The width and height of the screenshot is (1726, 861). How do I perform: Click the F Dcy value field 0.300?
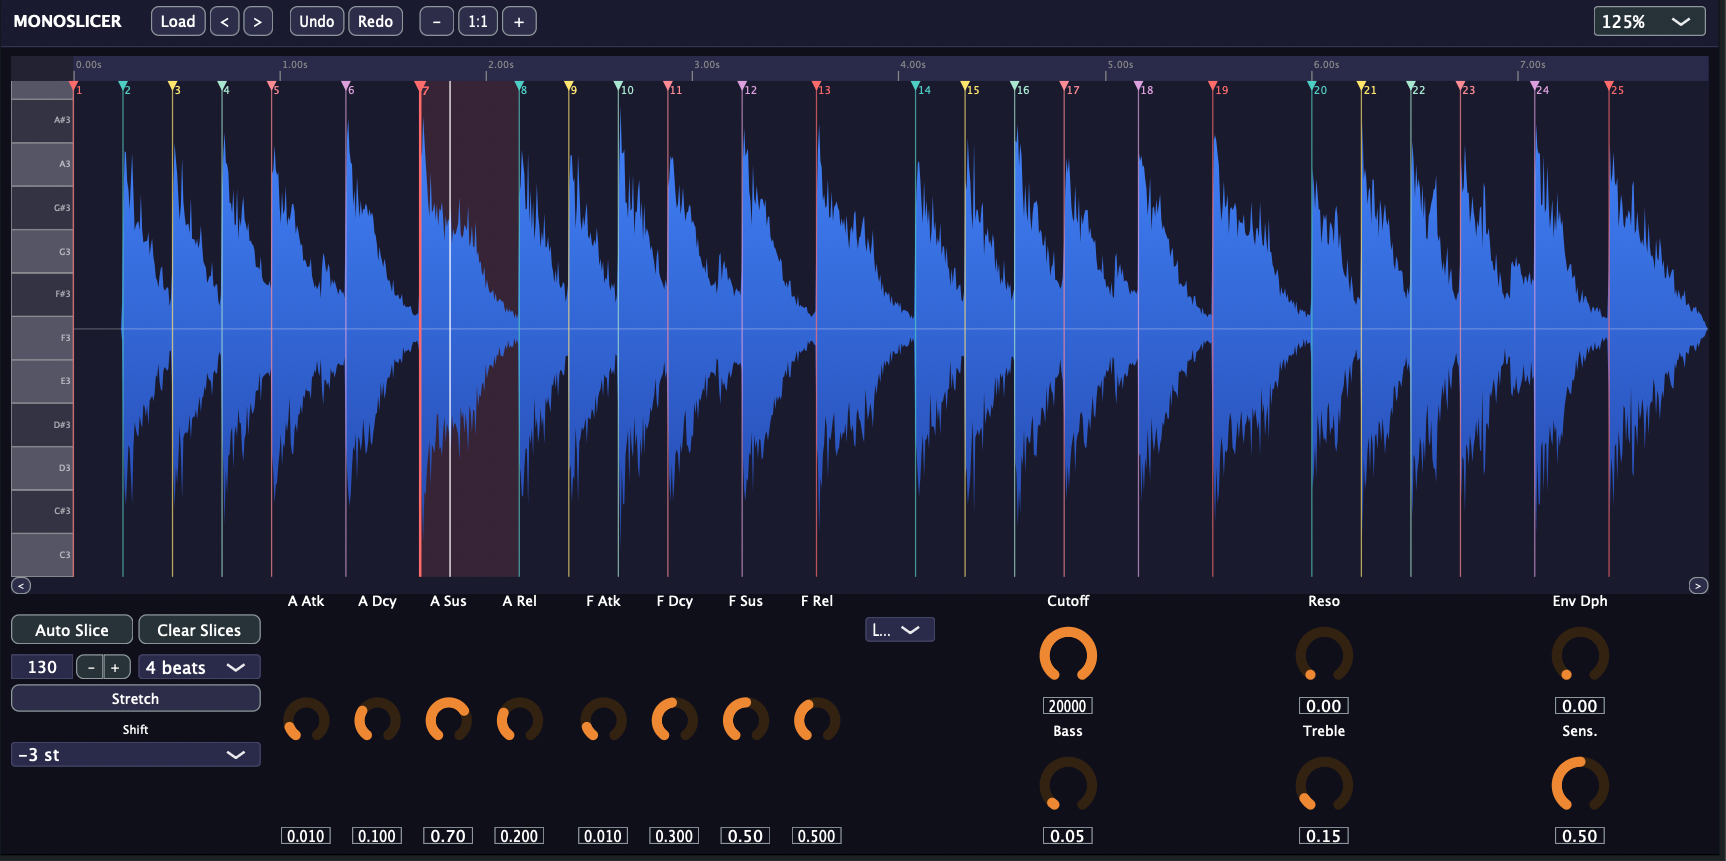[674, 836]
